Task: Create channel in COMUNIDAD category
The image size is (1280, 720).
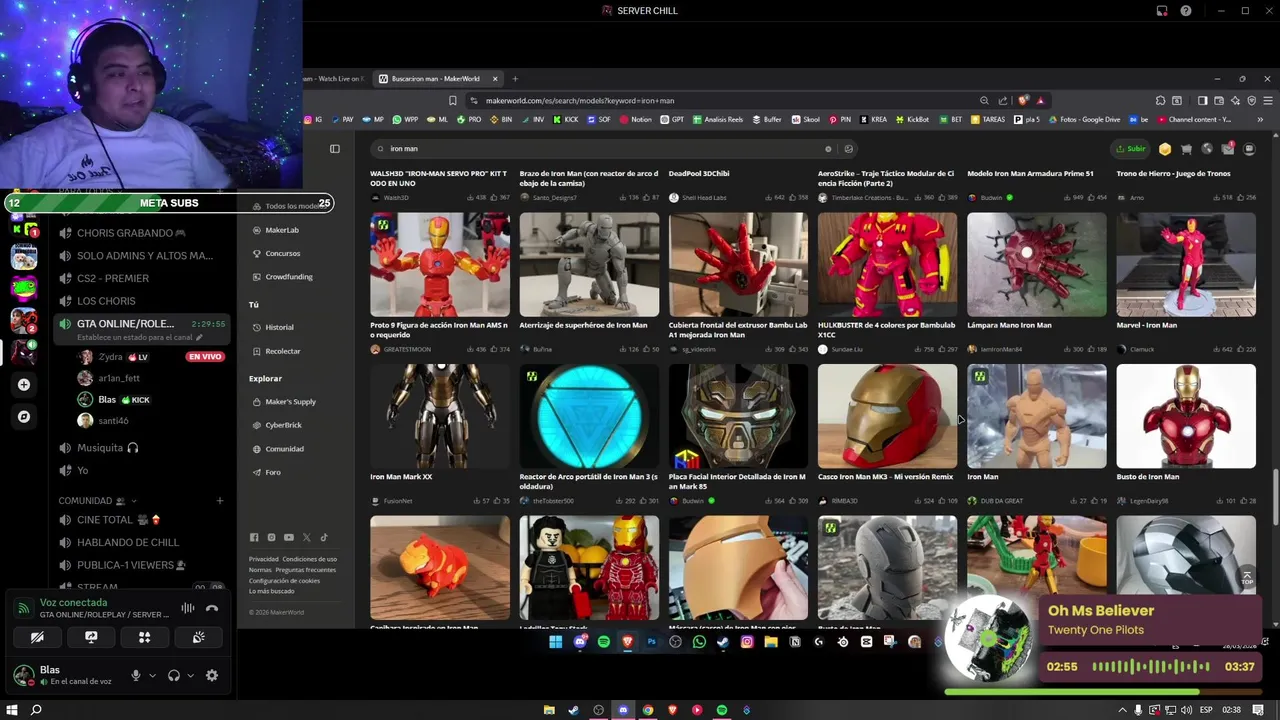Action: (x=220, y=501)
